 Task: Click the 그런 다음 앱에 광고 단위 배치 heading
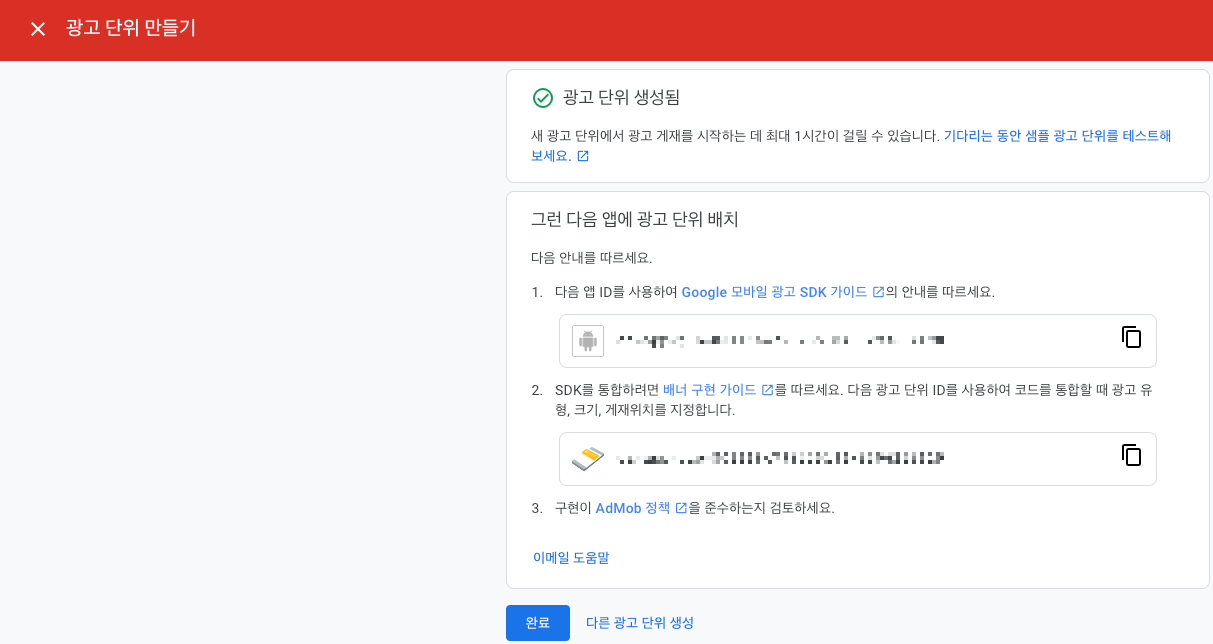[x=634, y=219]
